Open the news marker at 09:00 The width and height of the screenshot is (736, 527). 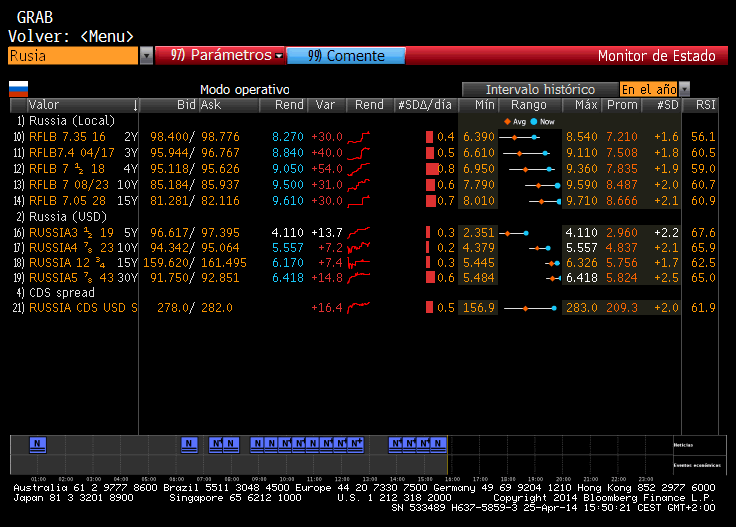point(257,444)
